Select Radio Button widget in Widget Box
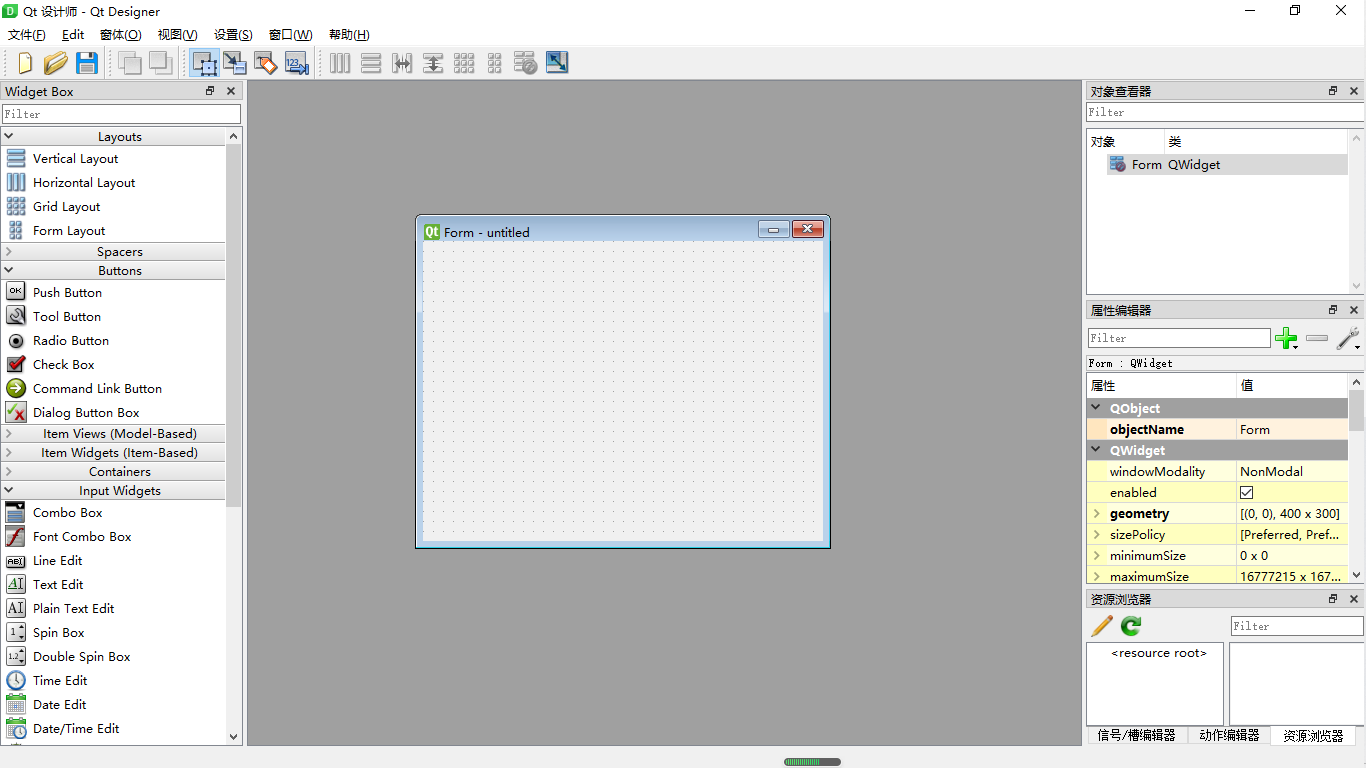This screenshot has width=1366, height=768. pos(113,340)
